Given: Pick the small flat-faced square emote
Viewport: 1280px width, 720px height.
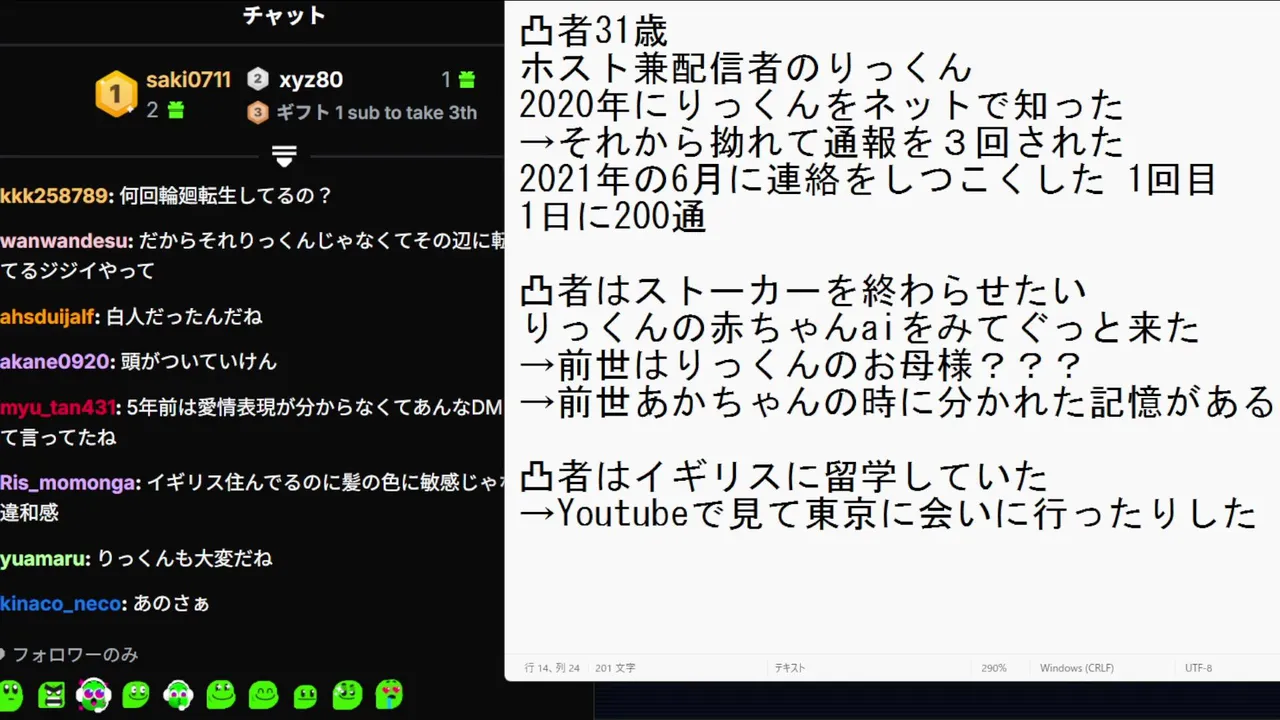Looking at the screenshot, I should click(305, 695).
